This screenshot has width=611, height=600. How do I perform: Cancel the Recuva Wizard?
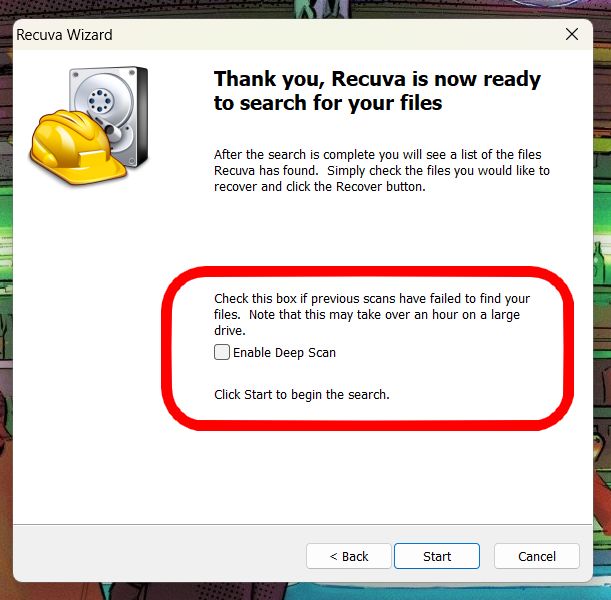tap(537, 556)
